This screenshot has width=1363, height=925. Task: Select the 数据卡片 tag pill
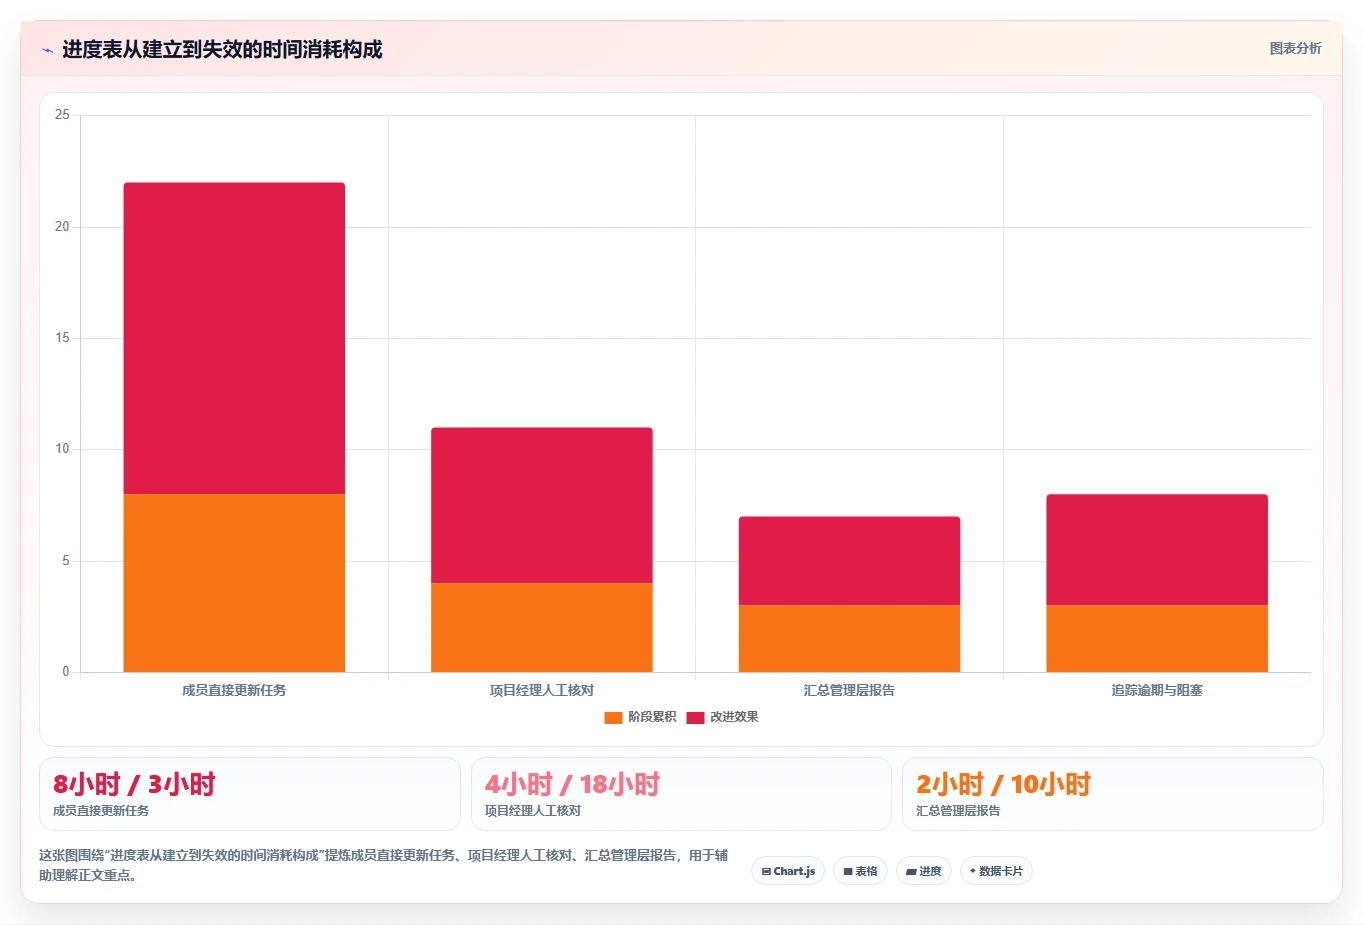click(x=996, y=871)
